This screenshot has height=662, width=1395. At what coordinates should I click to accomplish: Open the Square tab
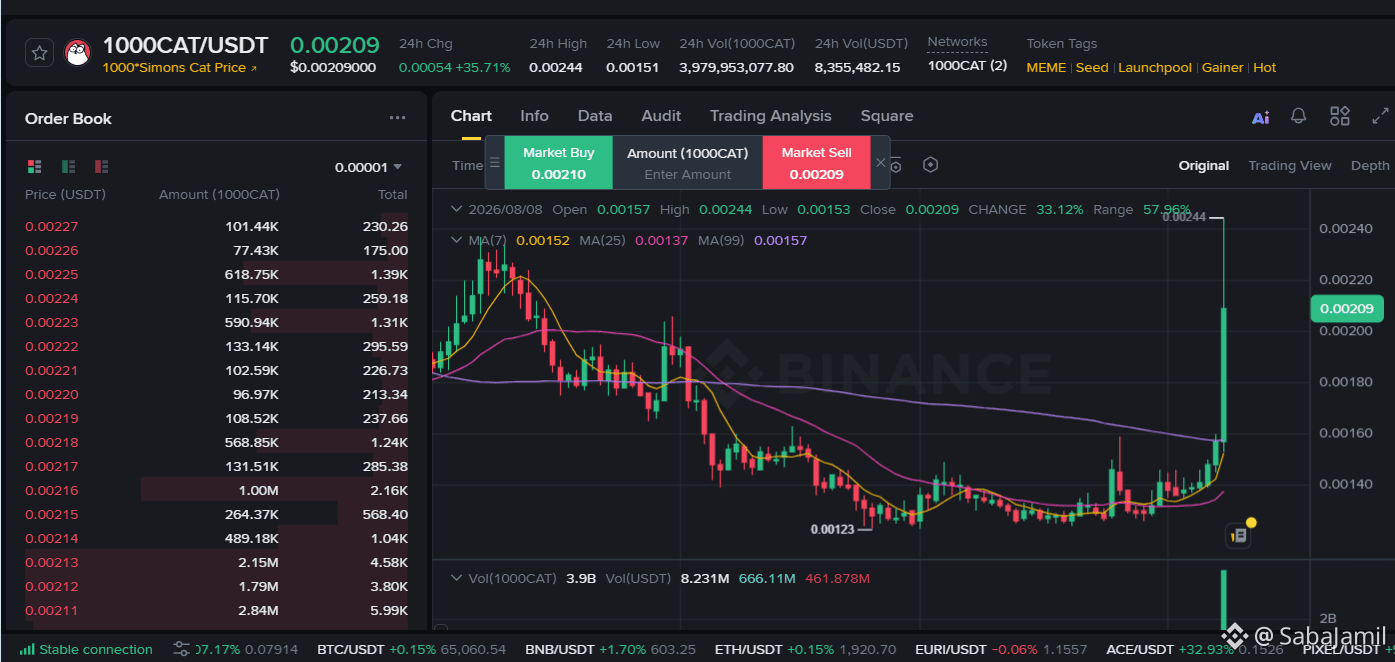click(x=887, y=116)
